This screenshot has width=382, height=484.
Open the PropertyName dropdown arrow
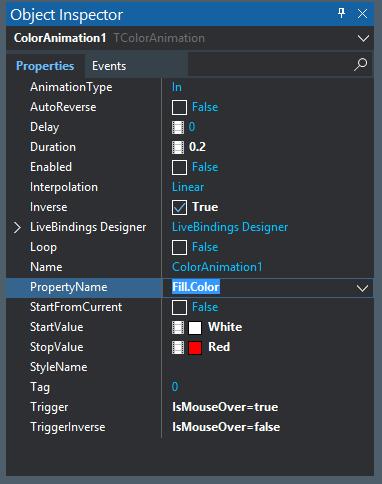[x=362, y=288]
